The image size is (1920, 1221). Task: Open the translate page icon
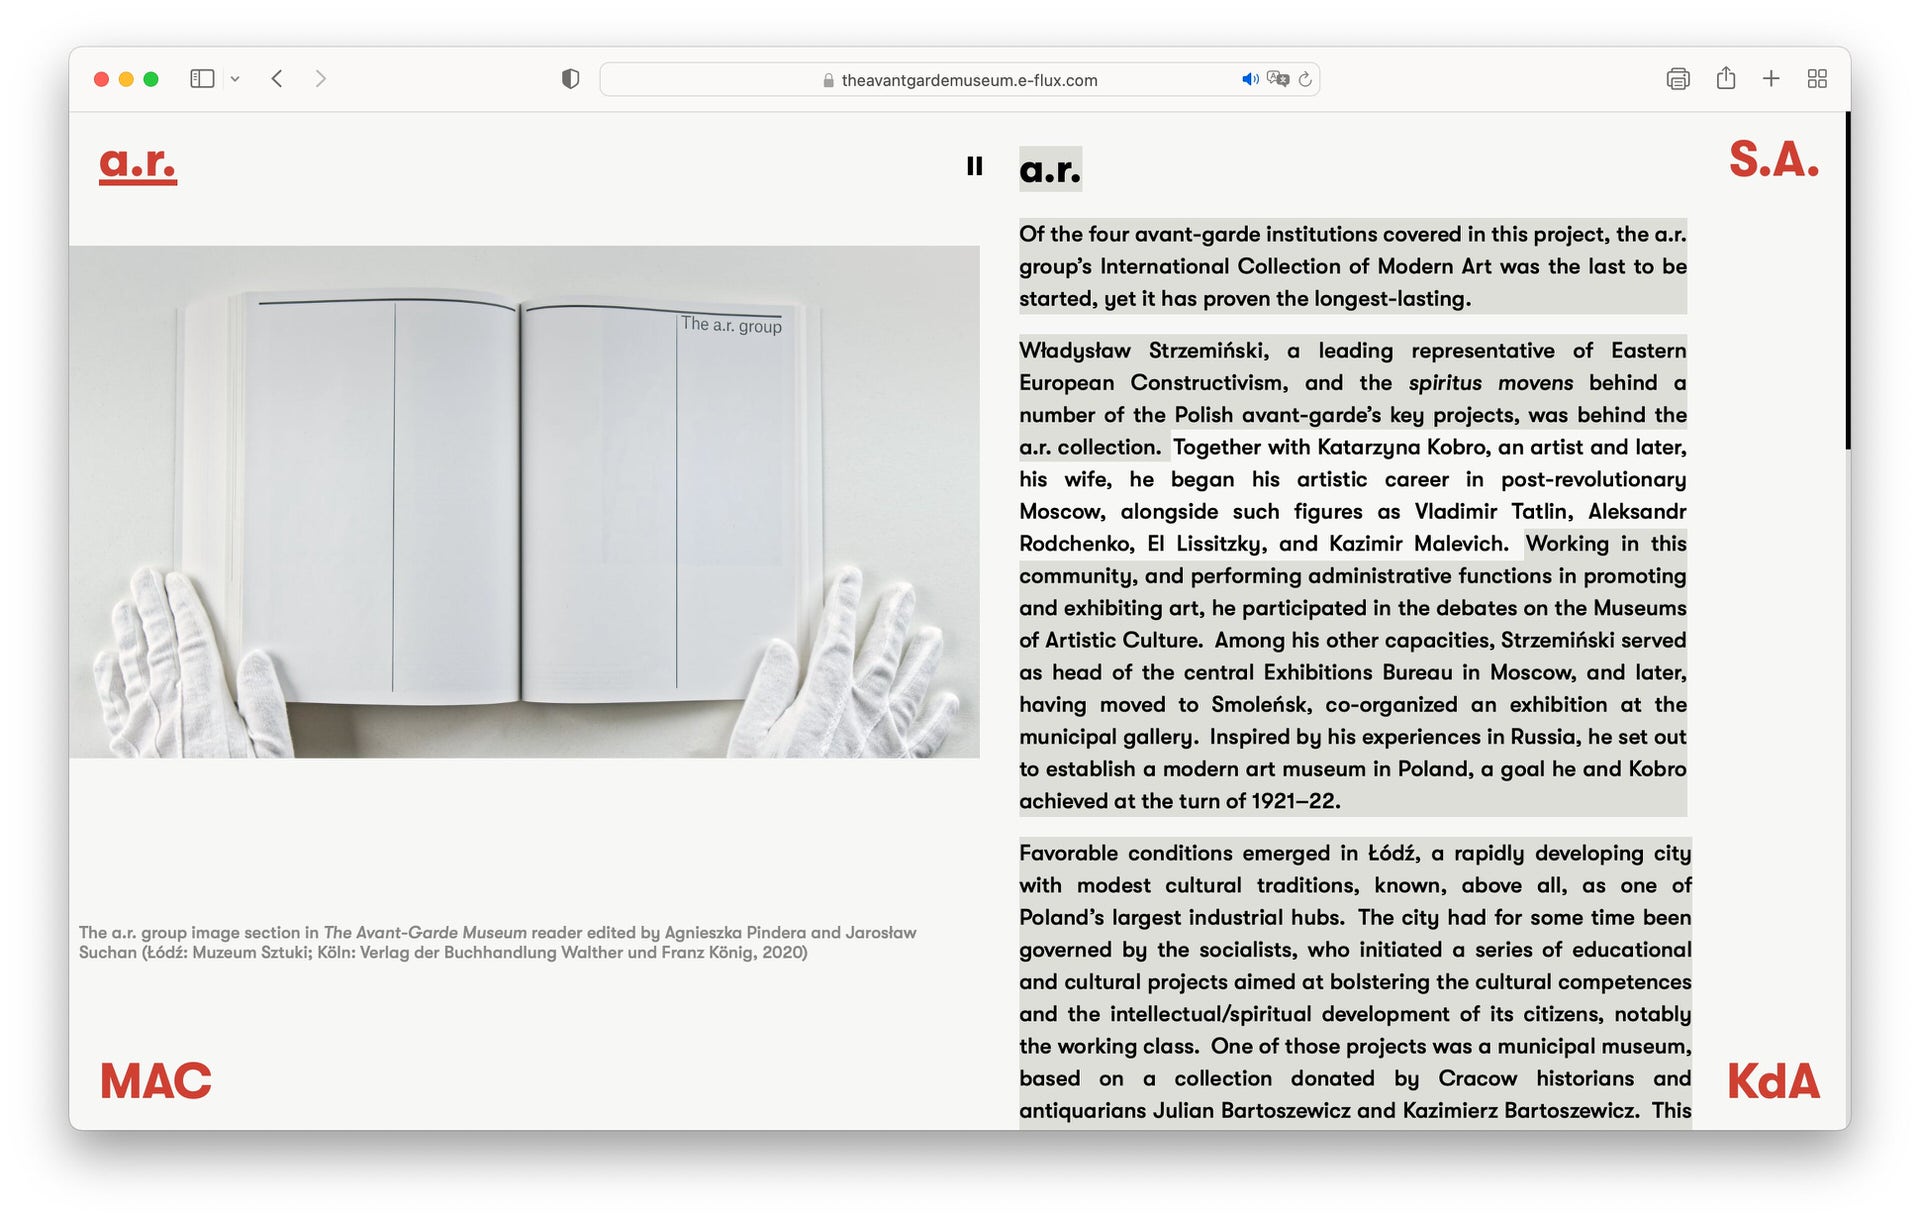[1277, 79]
